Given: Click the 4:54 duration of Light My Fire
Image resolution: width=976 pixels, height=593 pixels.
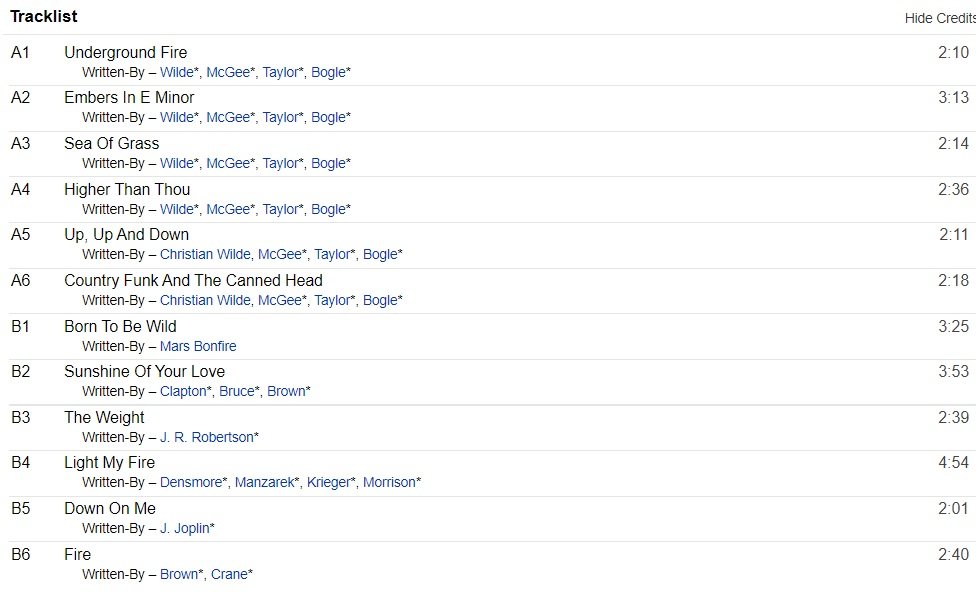Looking at the screenshot, I should coord(953,462).
